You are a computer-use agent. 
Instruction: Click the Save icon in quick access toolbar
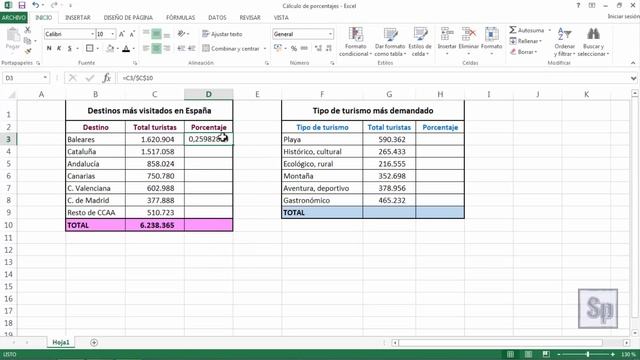(22, 5)
